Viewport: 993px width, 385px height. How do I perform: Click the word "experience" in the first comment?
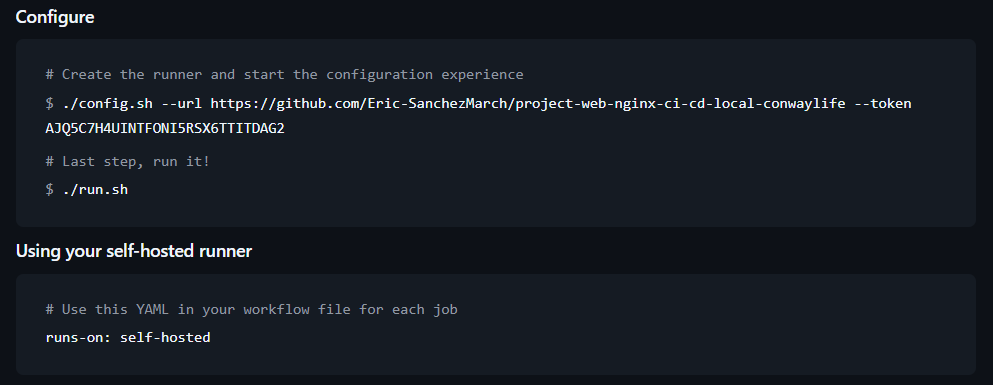(483, 75)
